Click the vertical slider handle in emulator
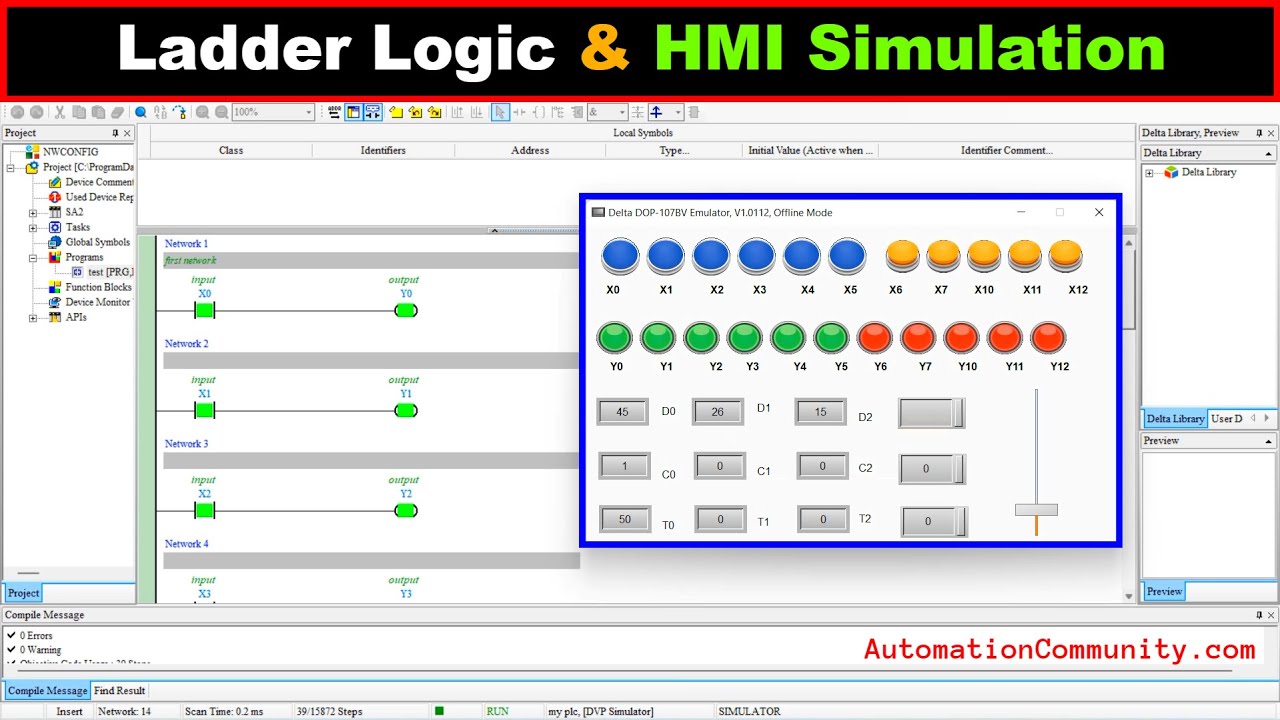This screenshot has width=1280, height=720. click(x=1036, y=510)
